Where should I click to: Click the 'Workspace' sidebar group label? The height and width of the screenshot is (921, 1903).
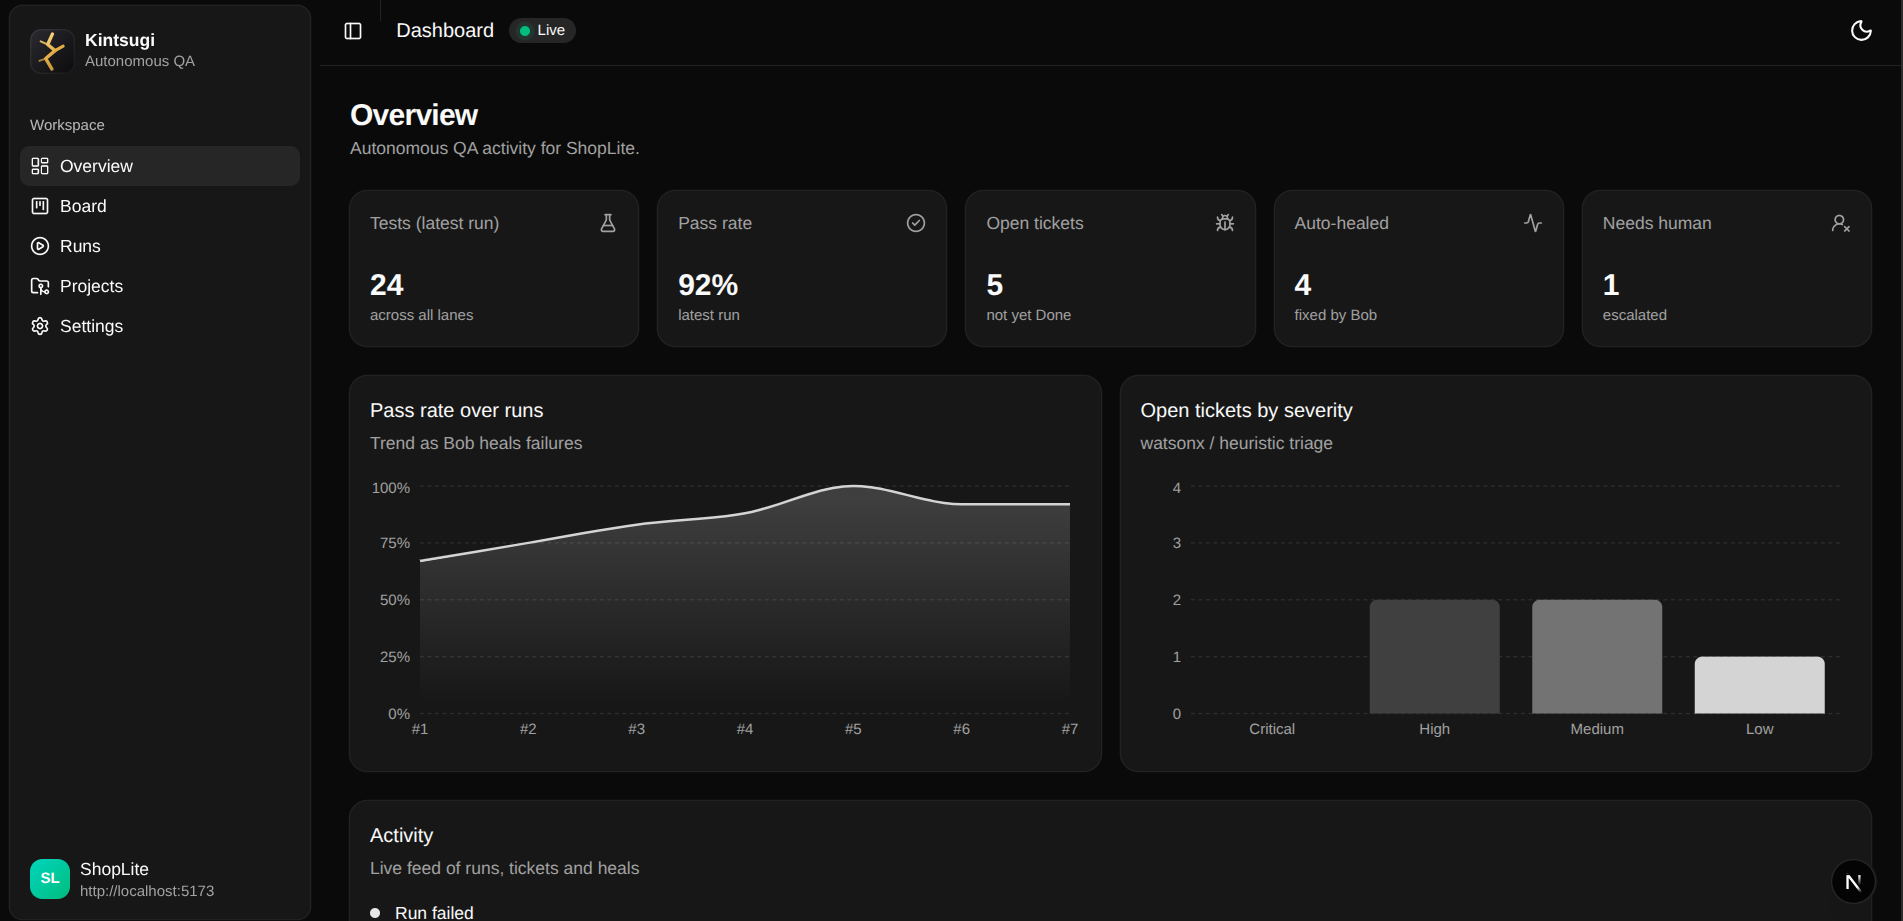(67, 125)
